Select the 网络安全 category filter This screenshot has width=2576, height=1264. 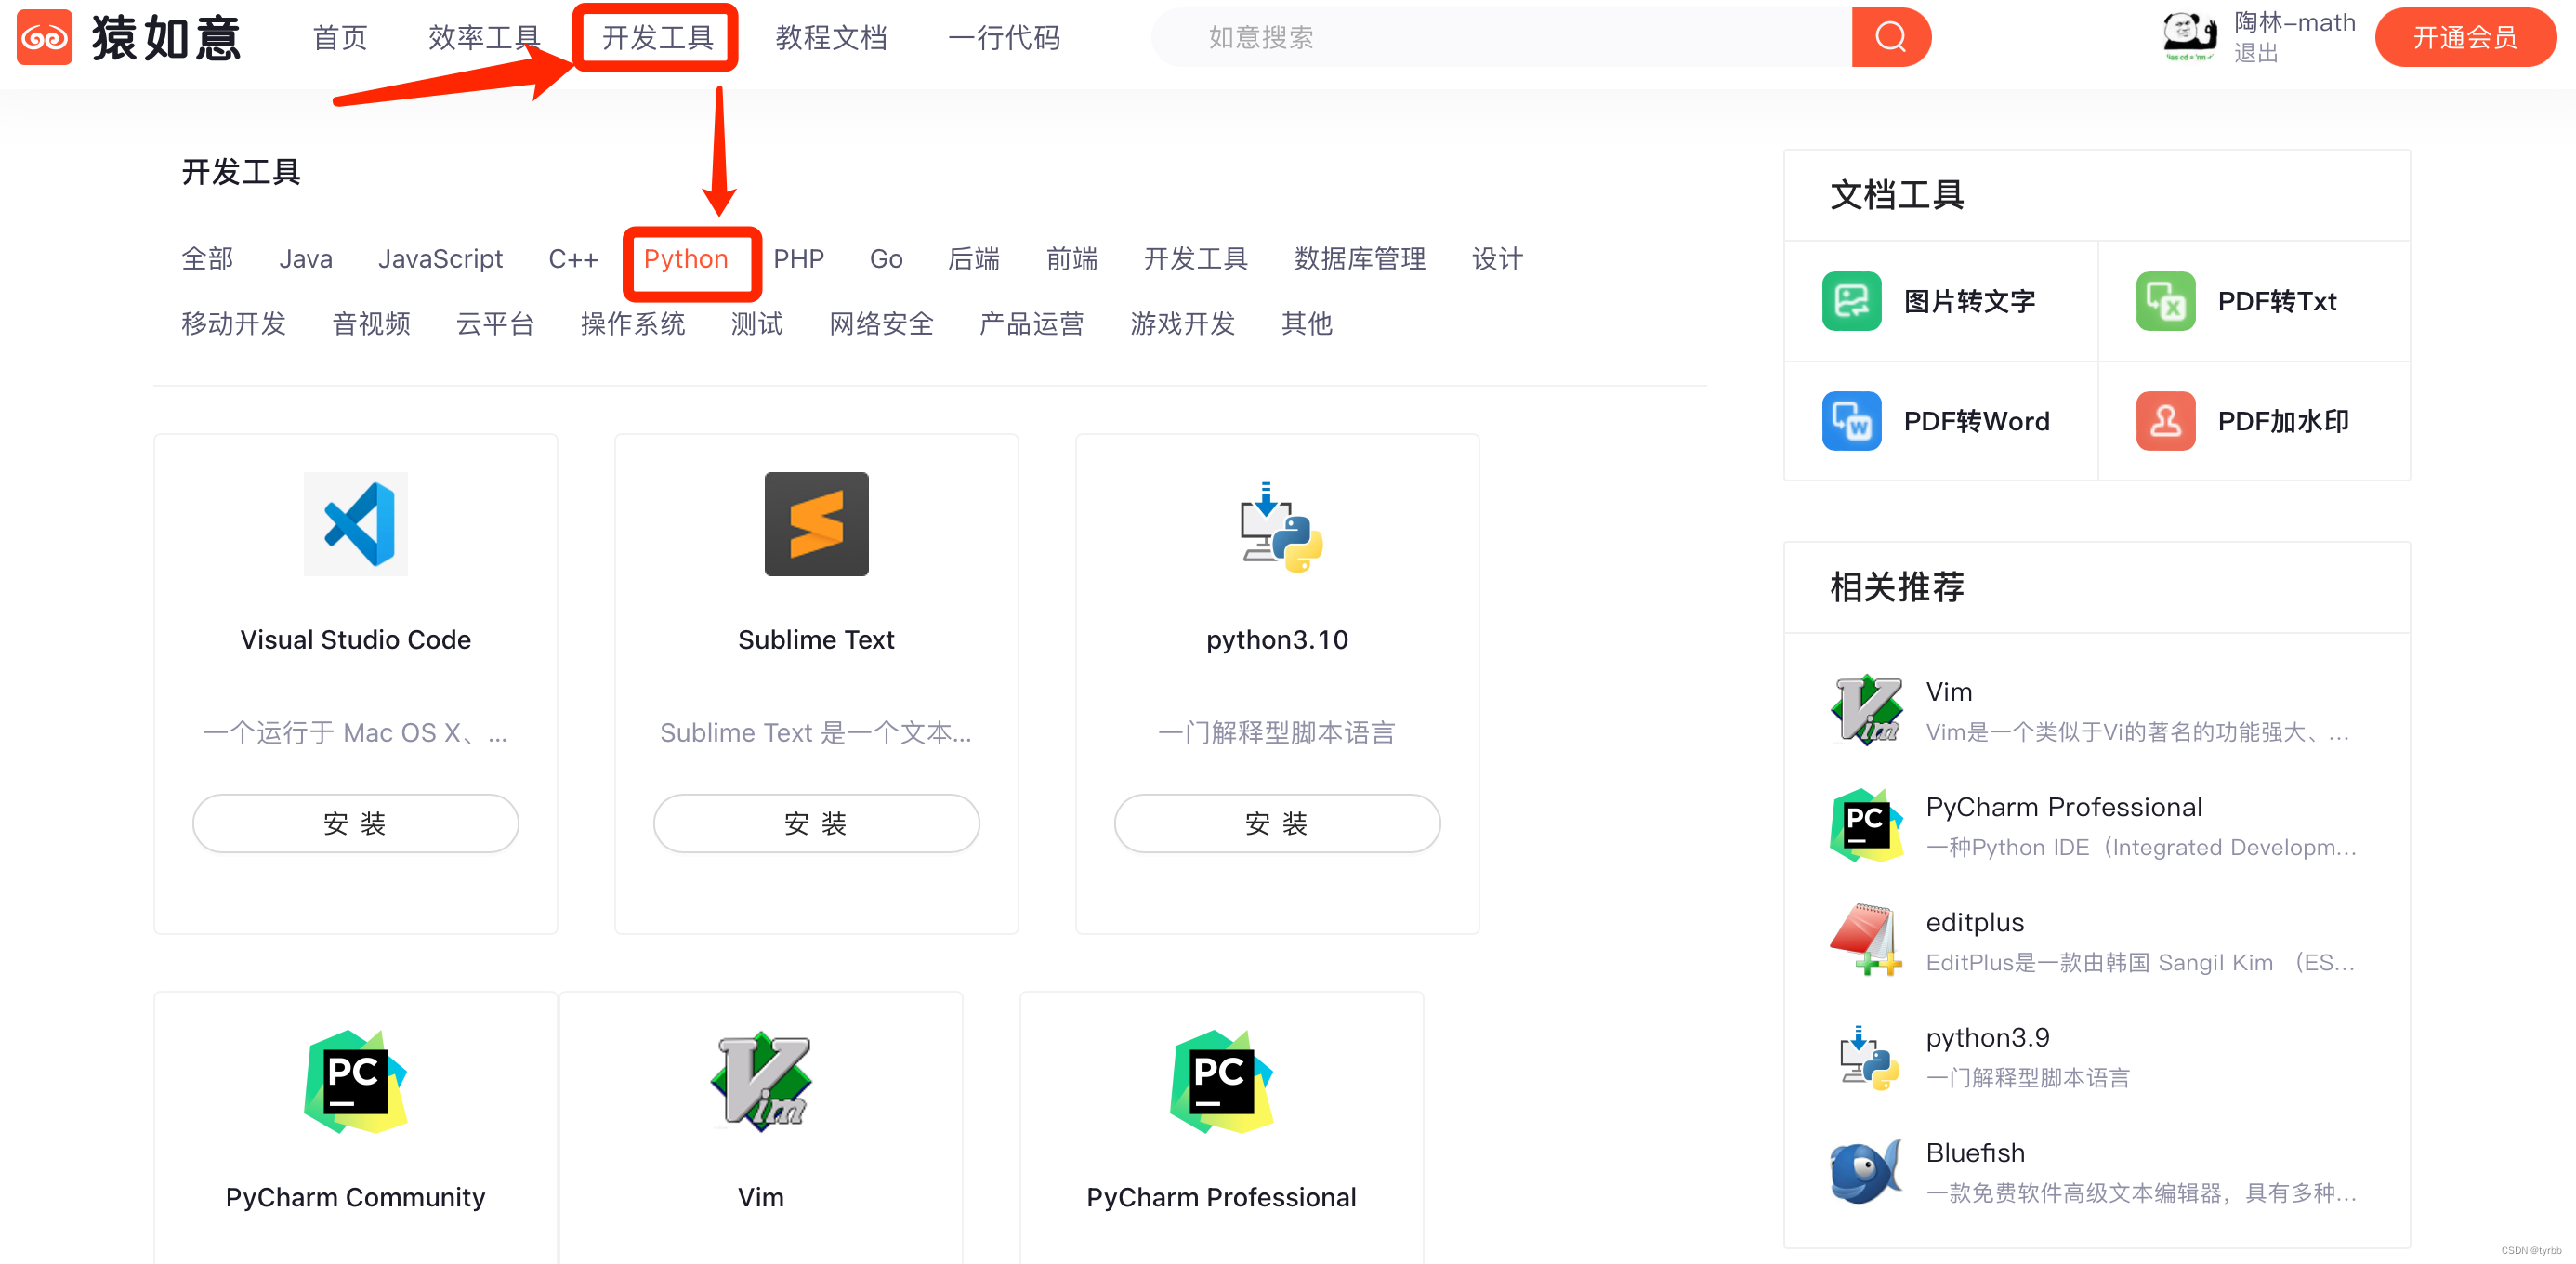click(x=881, y=323)
